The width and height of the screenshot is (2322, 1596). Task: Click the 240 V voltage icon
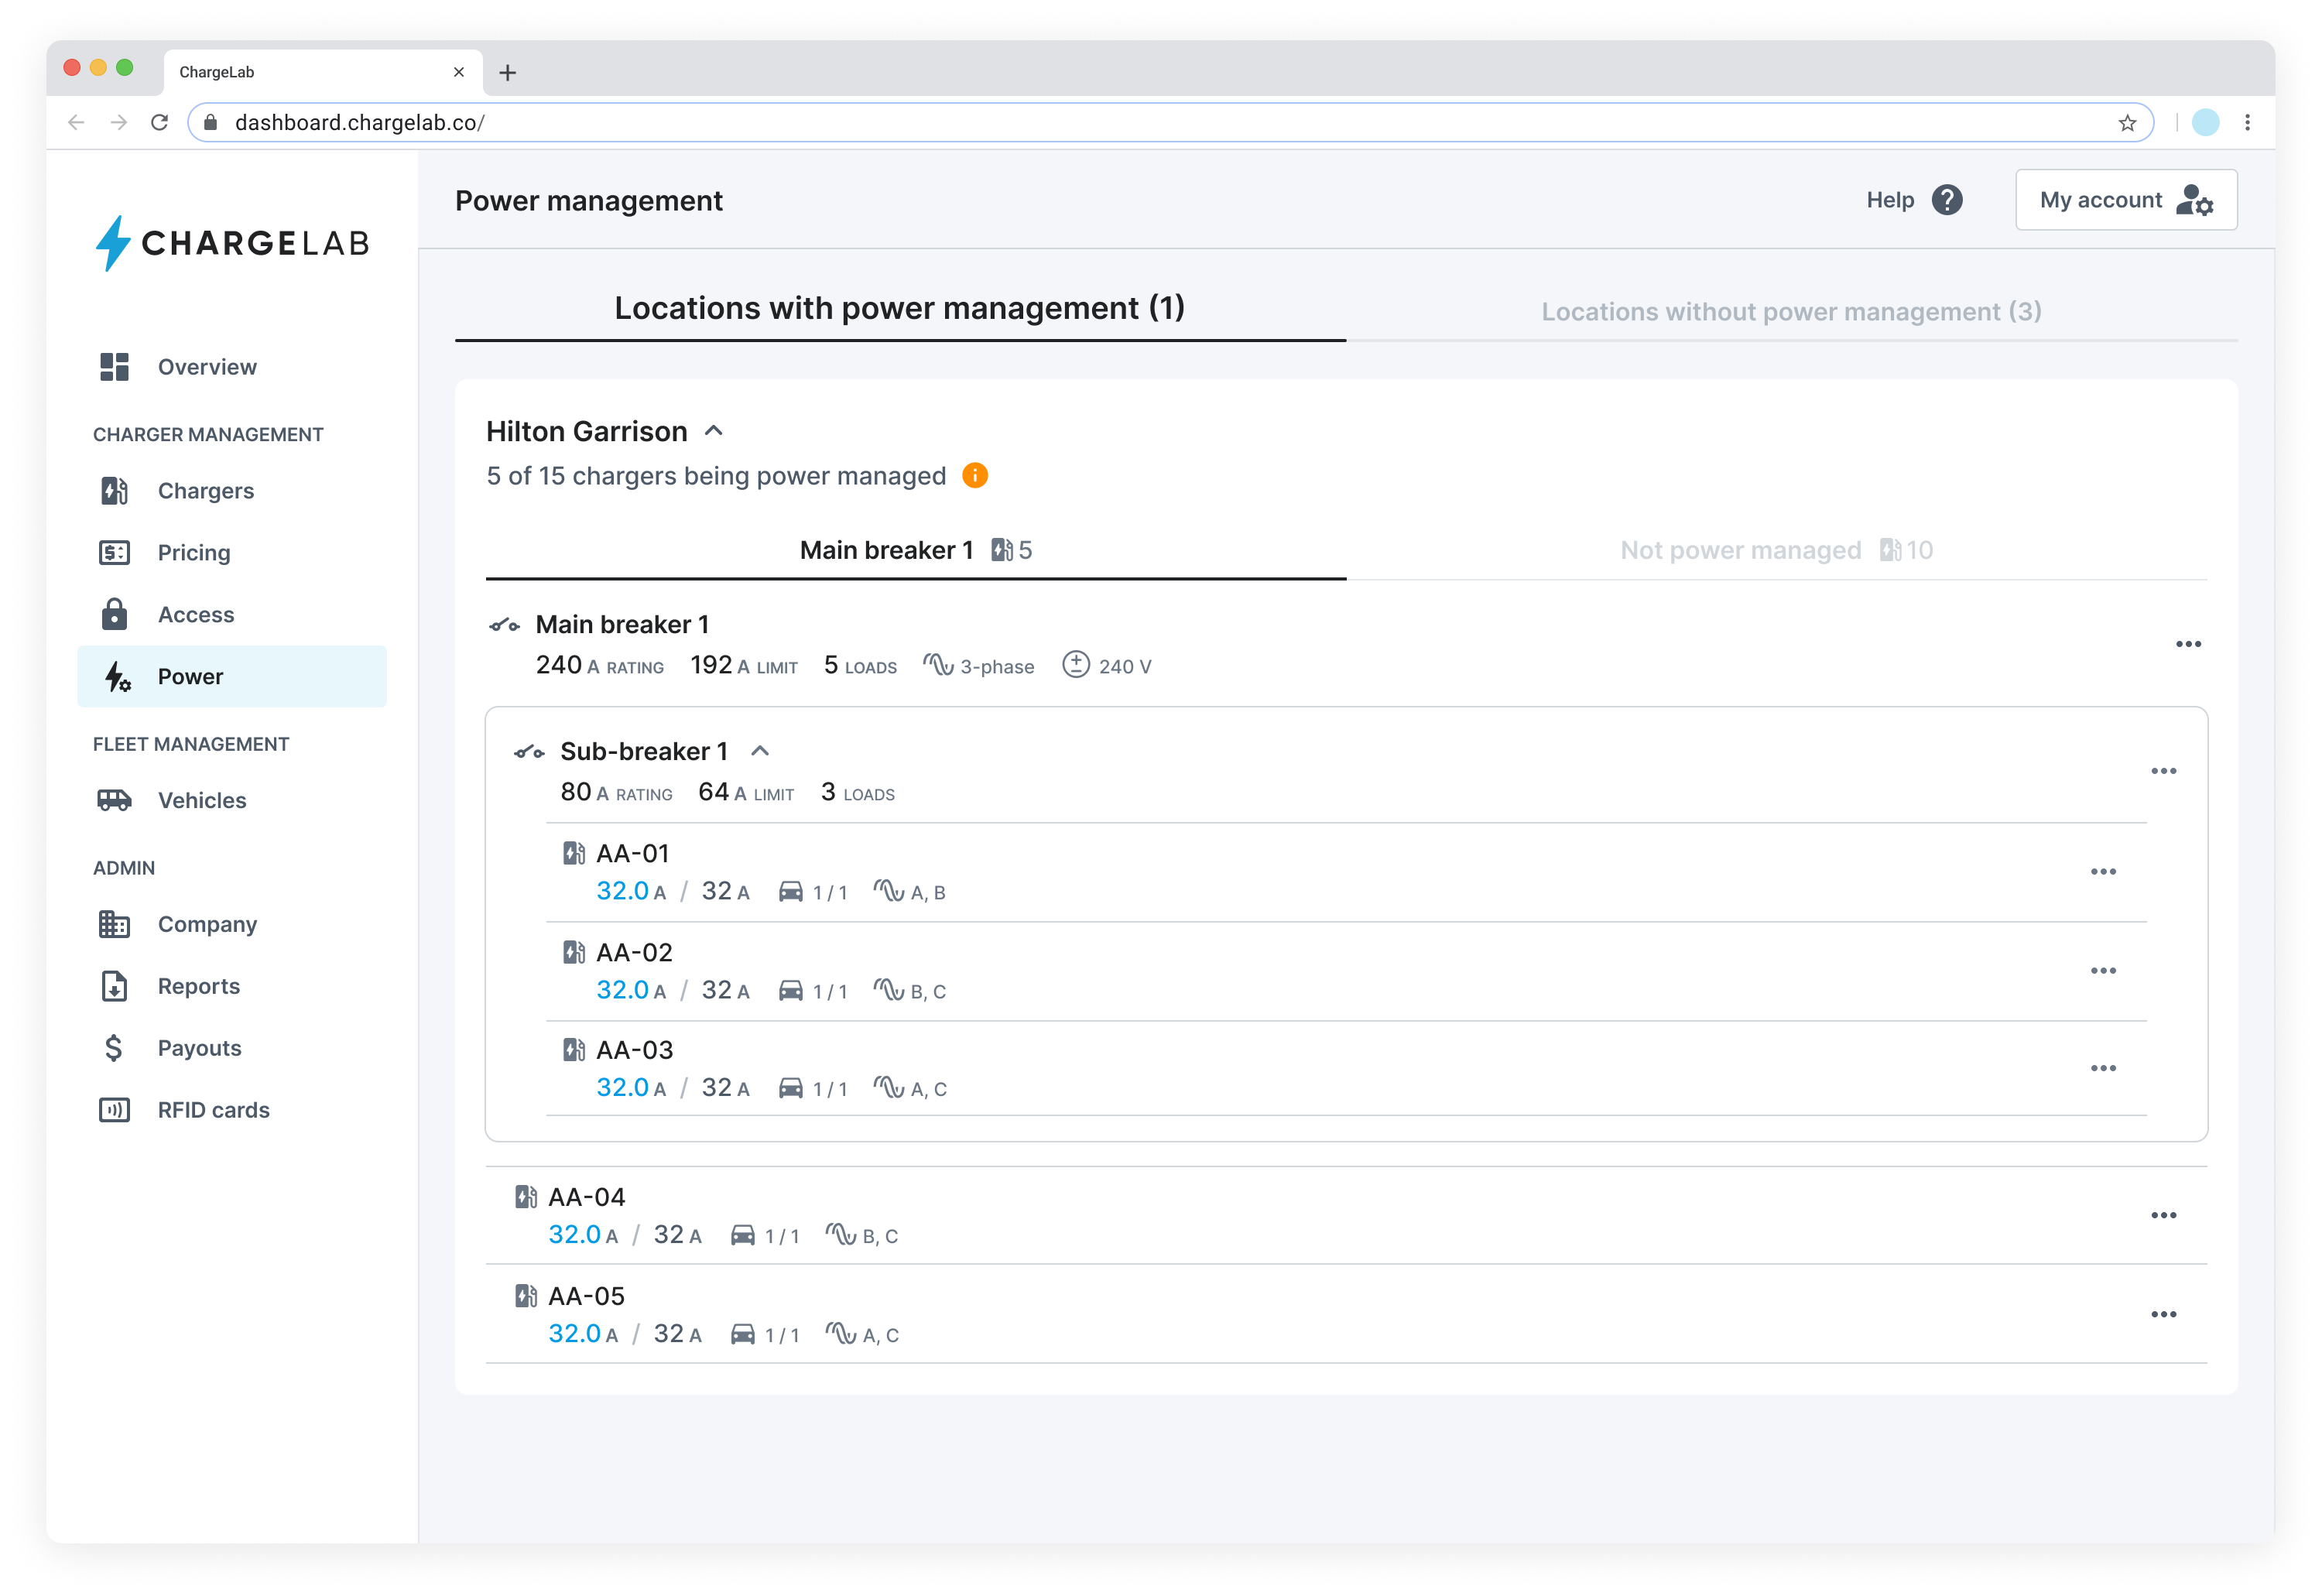[1076, 665]
